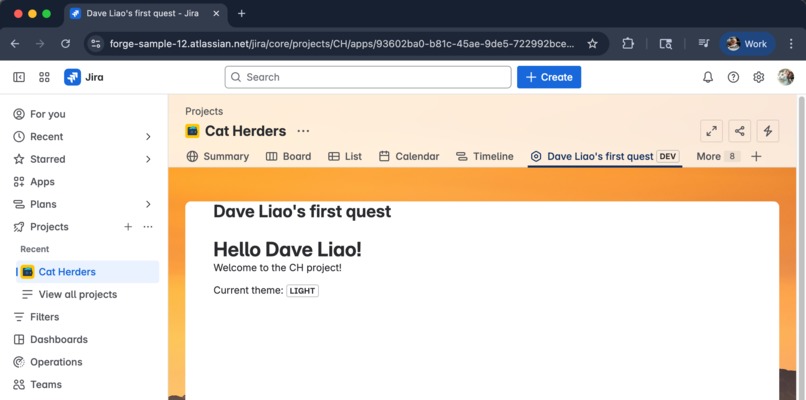Viewport: 806px width, 400px height.
Task: Go back in the browser
Action: (x=15, y=44)
